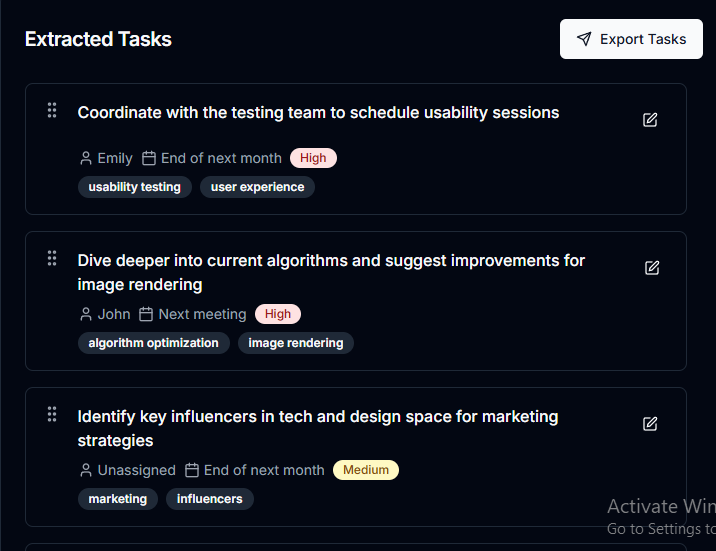Select the marketing tag

(117, 499)
